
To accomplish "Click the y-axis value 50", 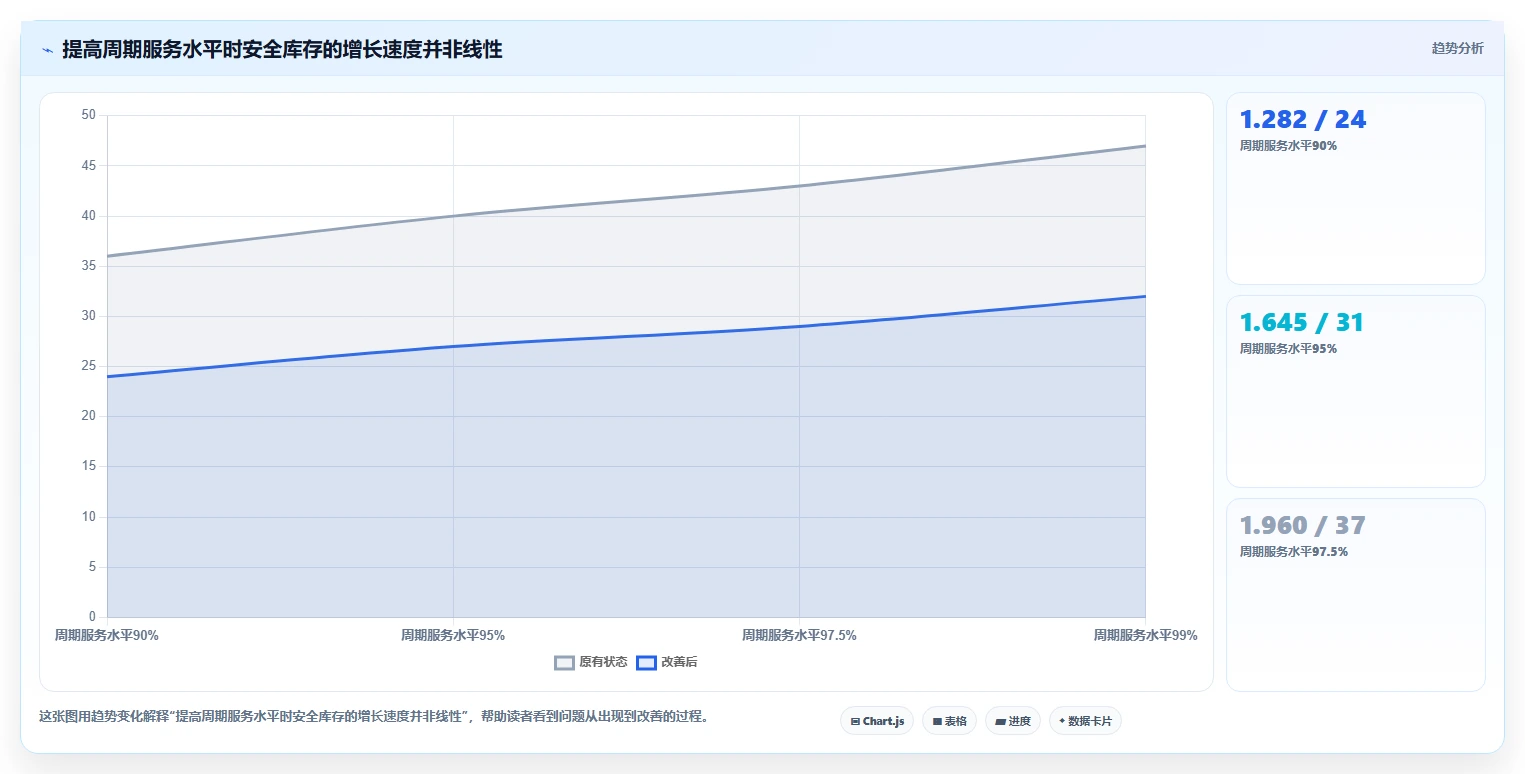I will click(88, 115).
